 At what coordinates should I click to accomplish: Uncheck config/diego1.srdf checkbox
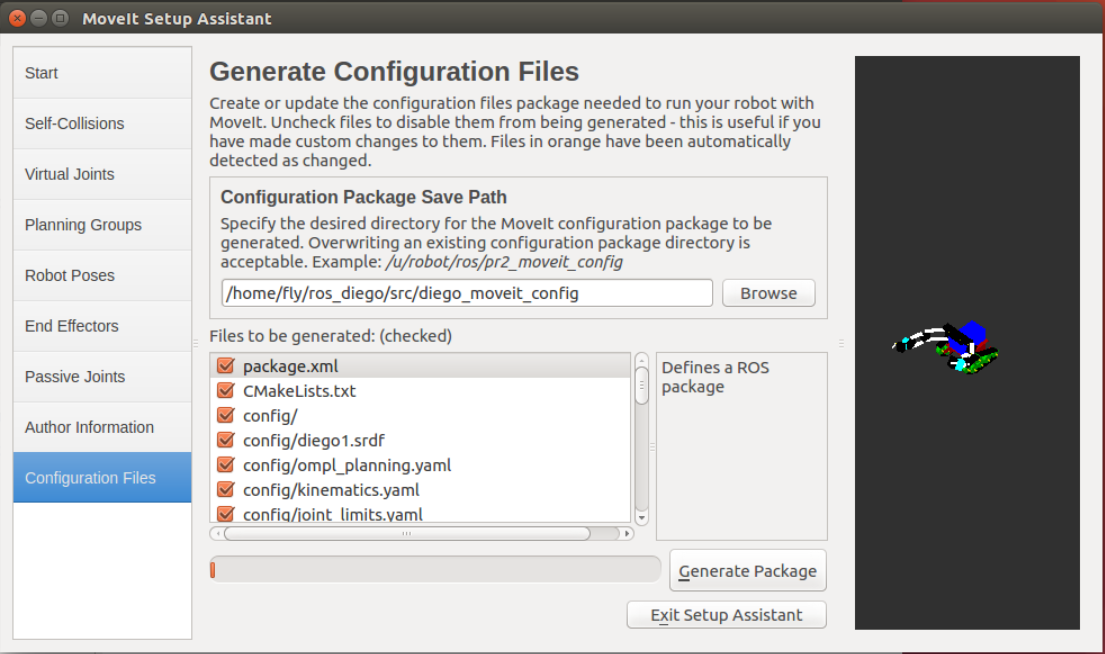[226, 440]
